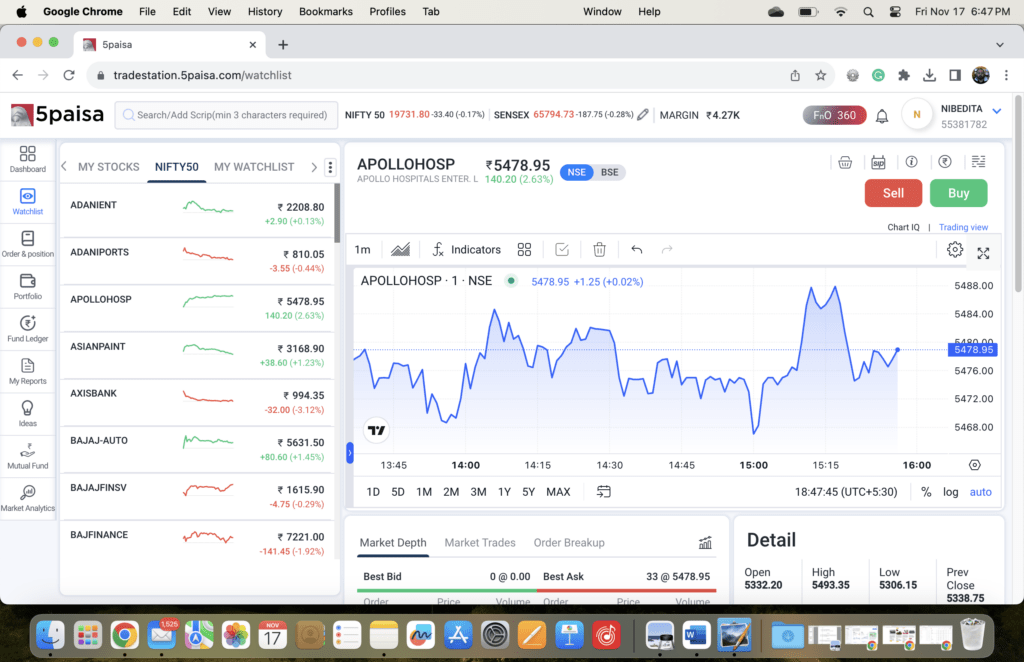Image resolution: width=1024 pixels, height=662 pixels.
Task: Open the Order Breakup tab
Action: [x=569, y=543]
